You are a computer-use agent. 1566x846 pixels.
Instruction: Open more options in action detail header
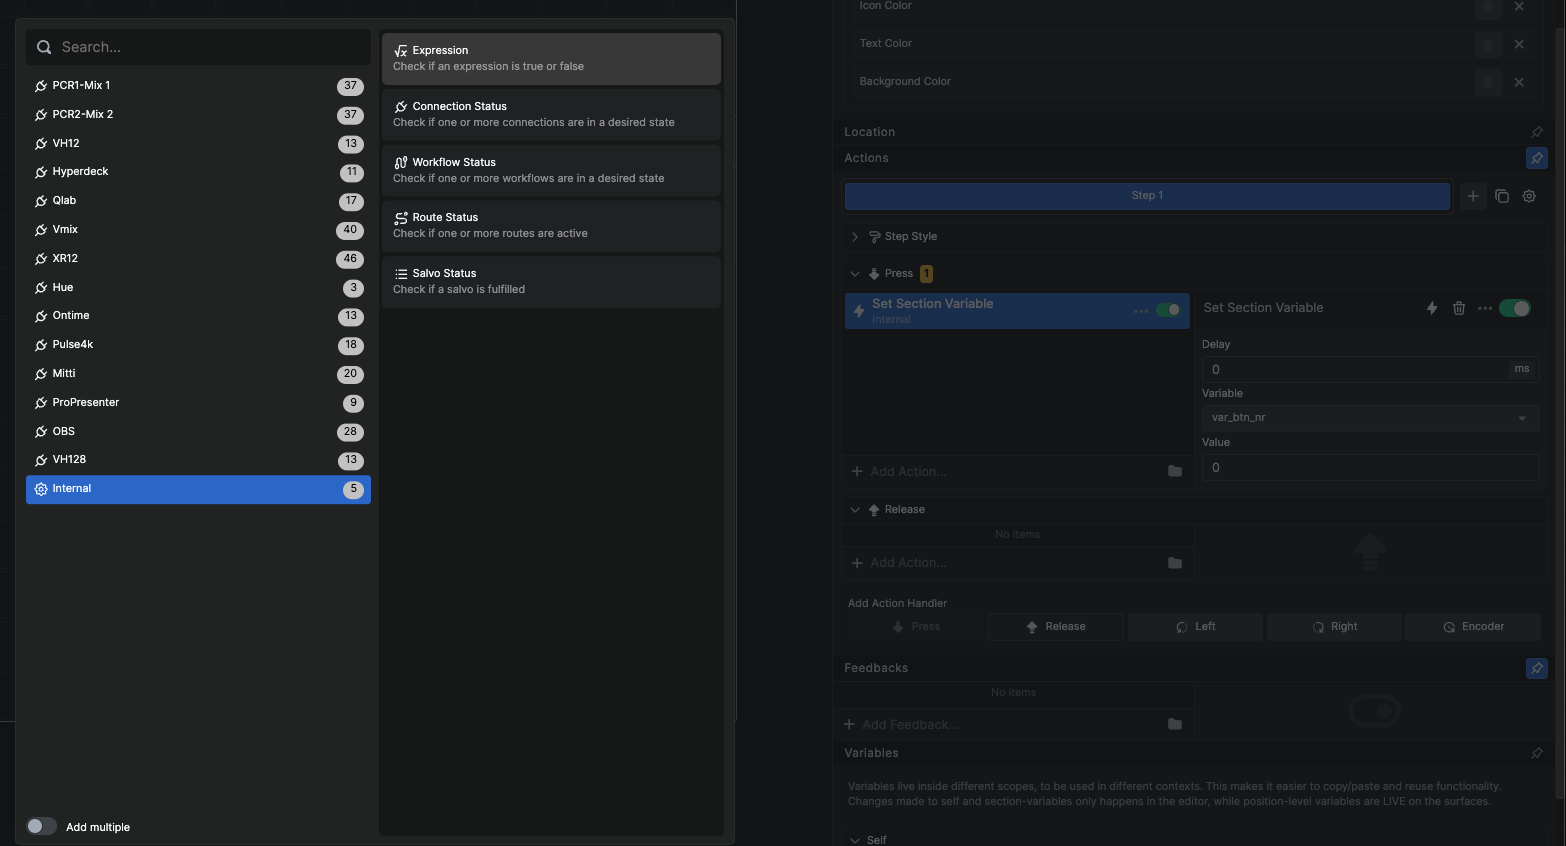(x=1485, y=308)
